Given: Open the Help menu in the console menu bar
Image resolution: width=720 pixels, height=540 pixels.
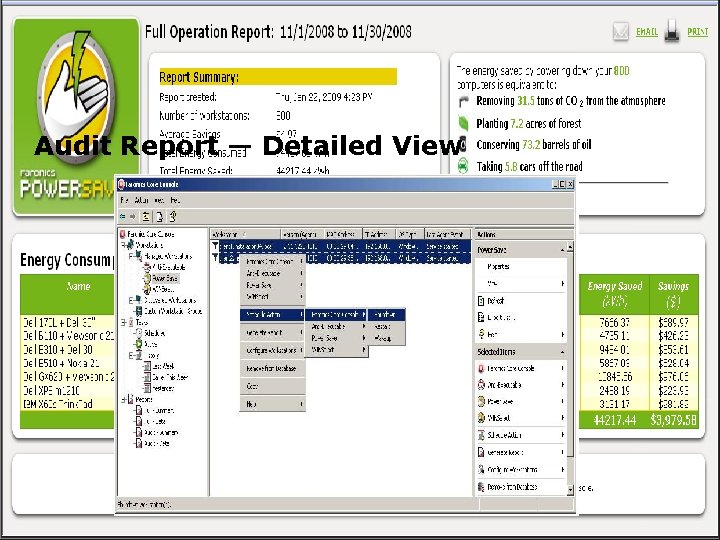Looking at the screenshot, I should [175, 200].
